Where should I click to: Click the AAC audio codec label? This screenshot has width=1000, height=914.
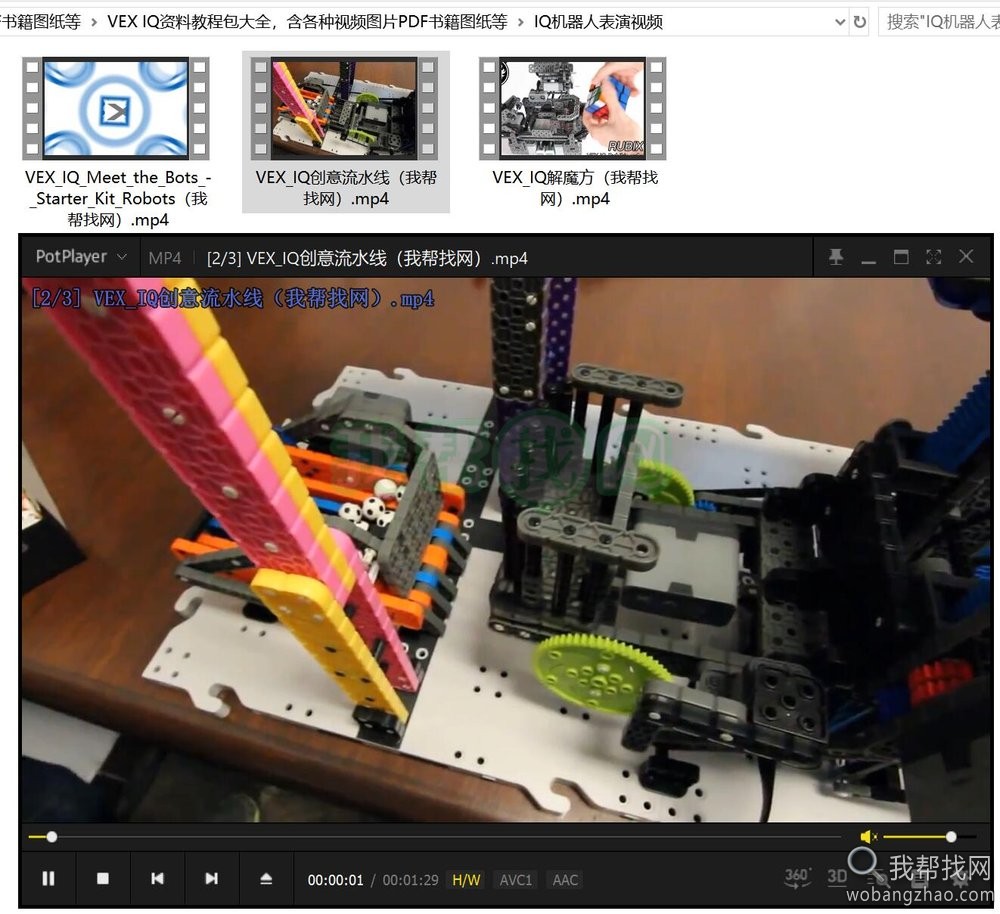565,880
